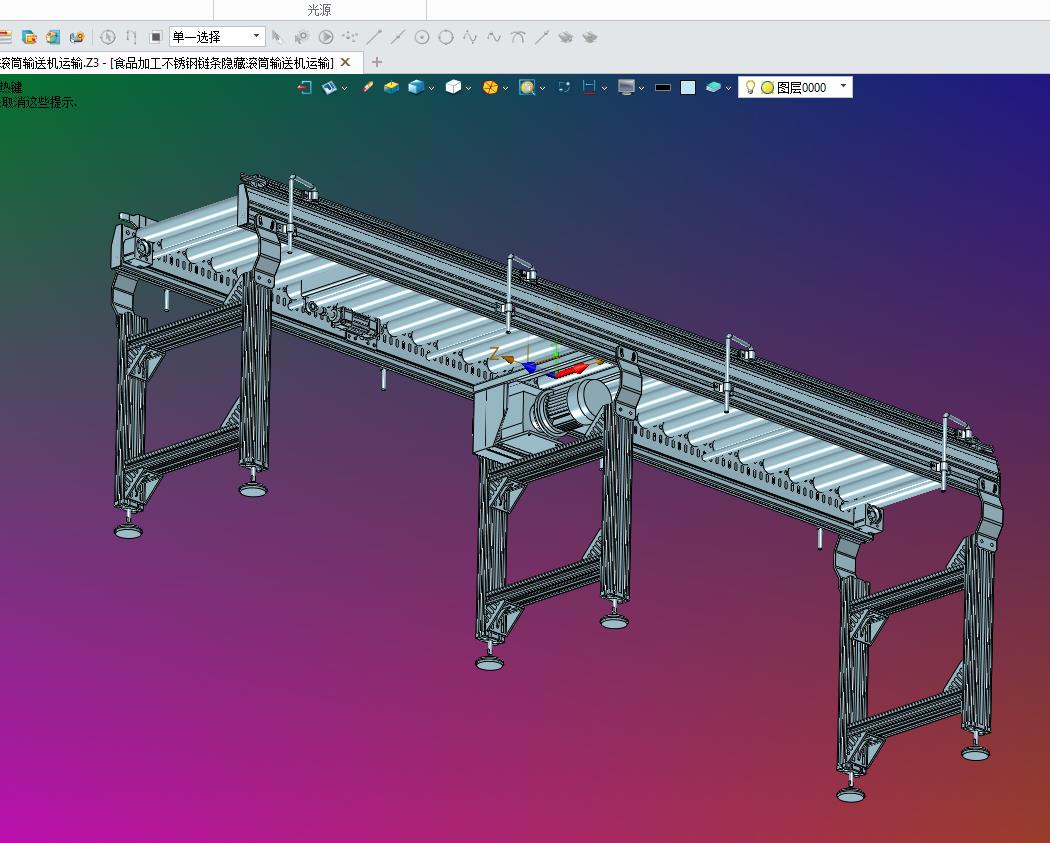Add a new document tab with plus button
Image resolution: width=1050 pixels, height=843 pixels.
pyautogui.click(x=377, y=62)
